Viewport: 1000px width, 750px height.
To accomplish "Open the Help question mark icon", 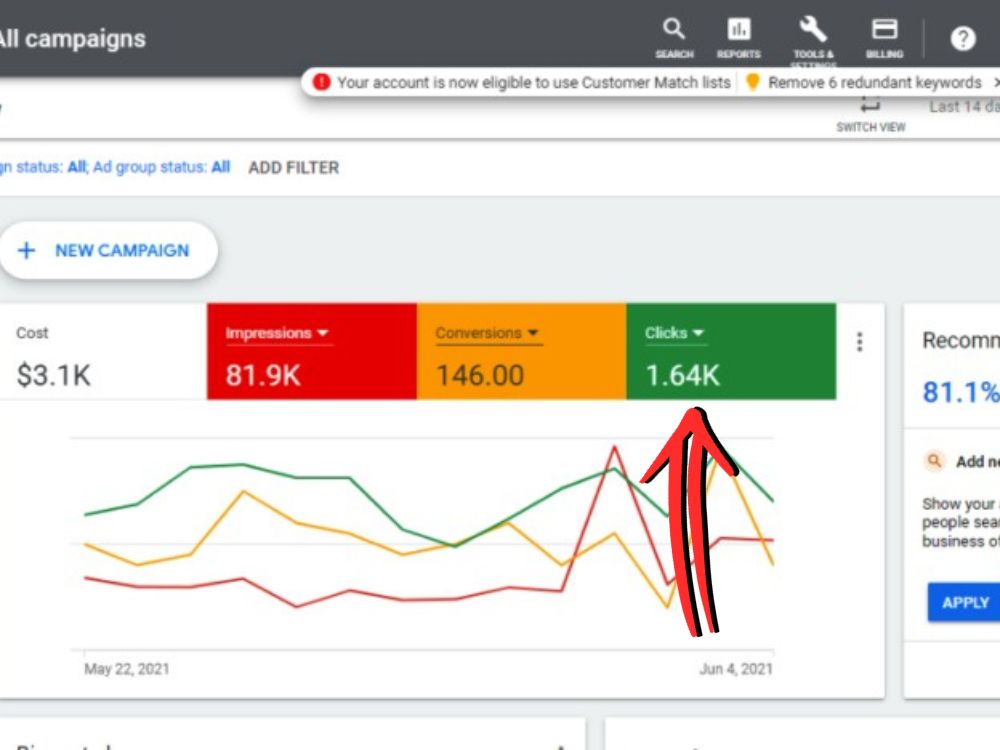I will (963, 39).
